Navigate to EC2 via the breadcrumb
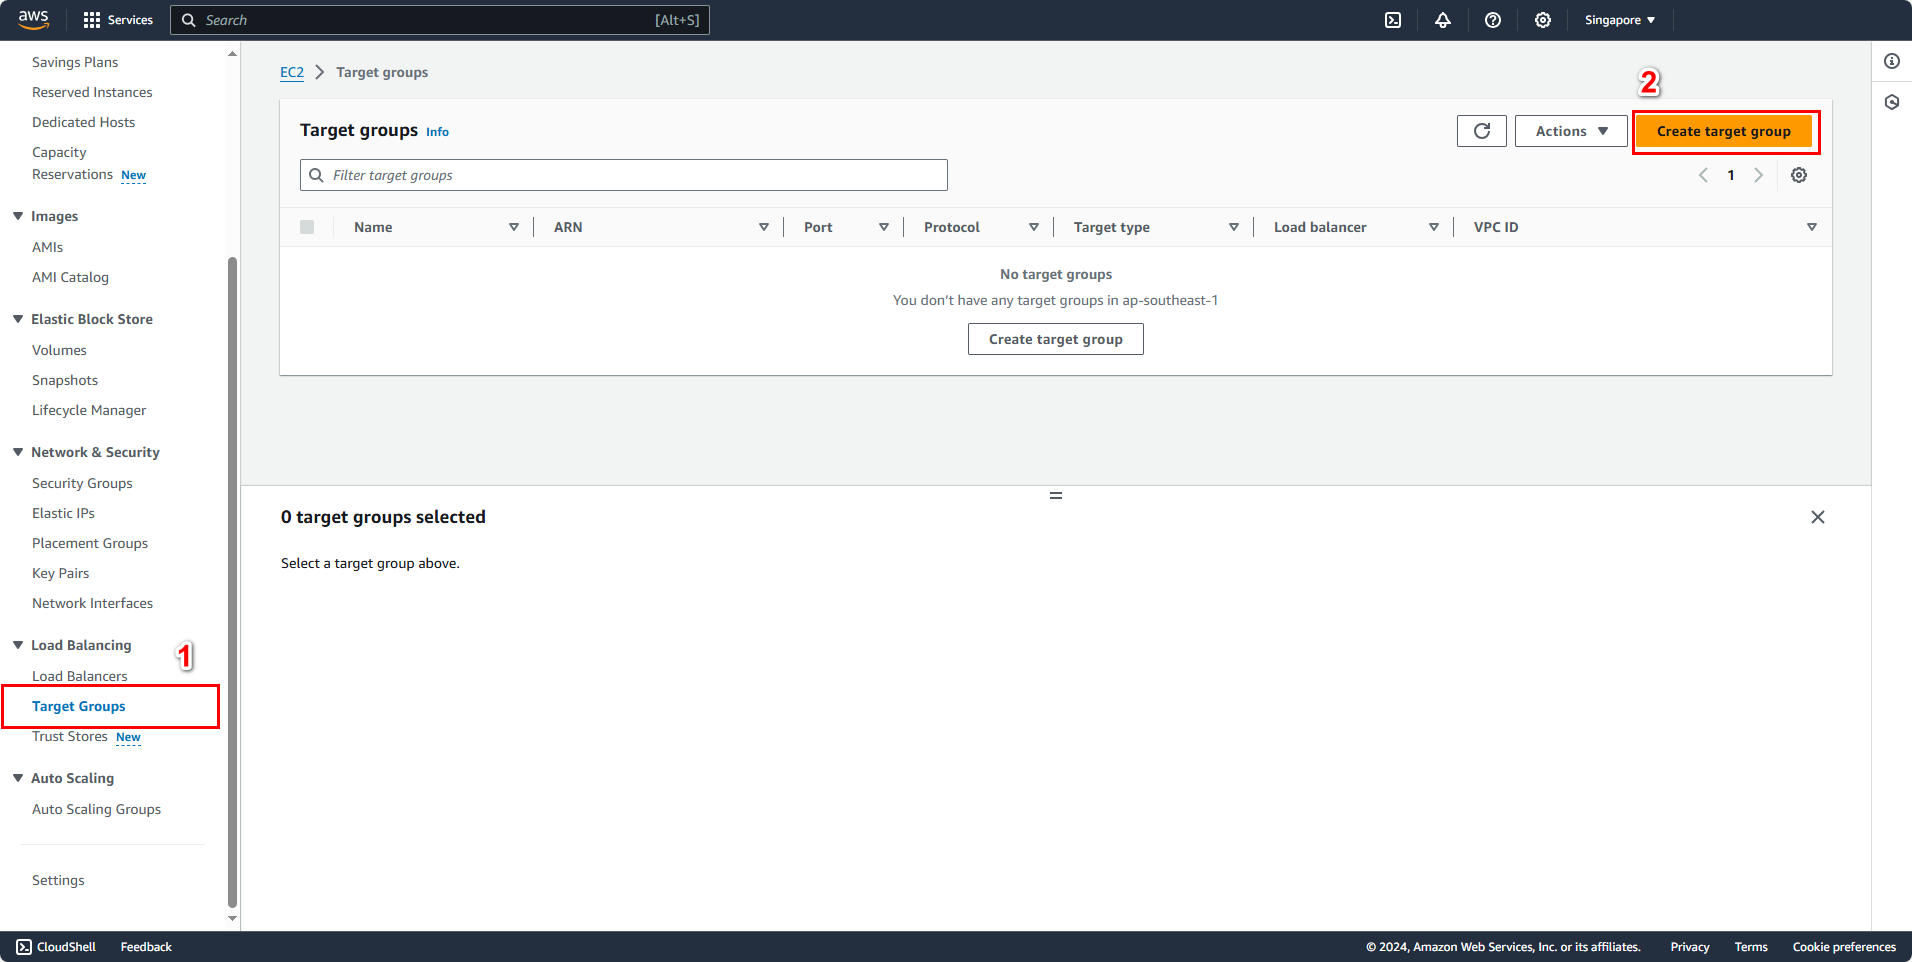The image size is (1912, 962). [291, 72]
